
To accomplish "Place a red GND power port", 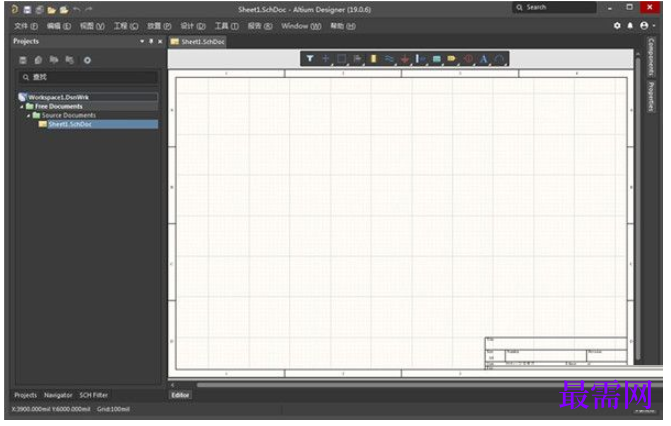I will click(405, 59).
